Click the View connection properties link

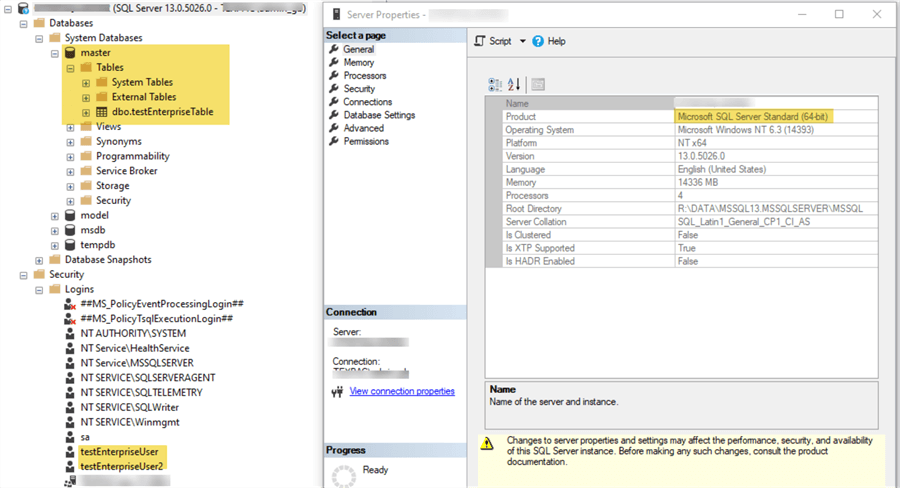click(x=402, y=391)
